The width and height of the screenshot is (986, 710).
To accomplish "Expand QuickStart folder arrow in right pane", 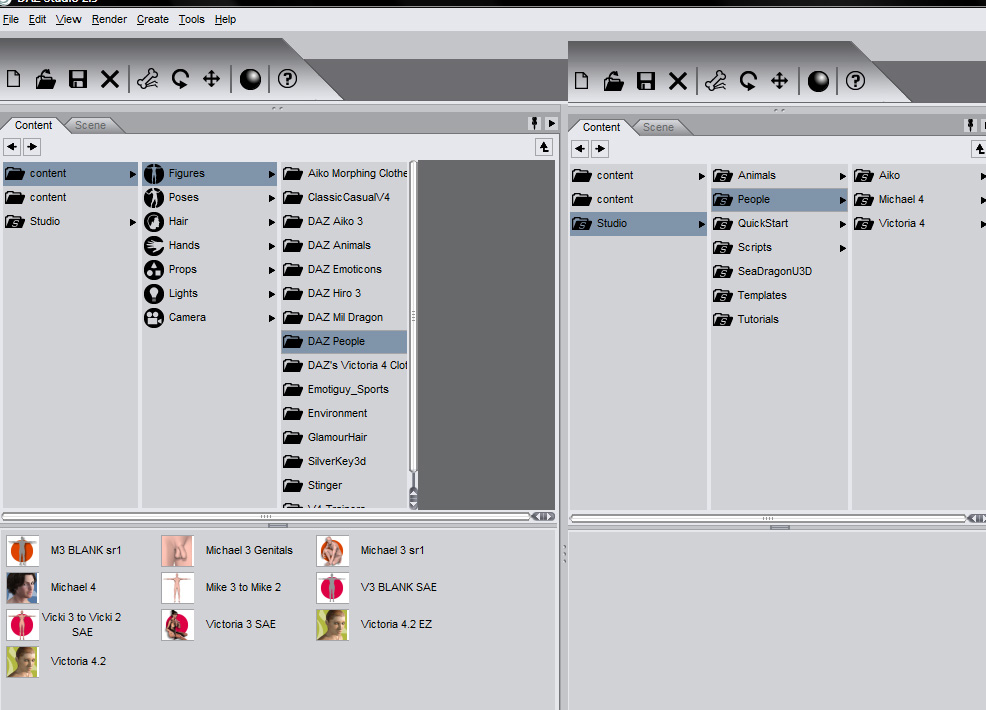I will [843, 224].
